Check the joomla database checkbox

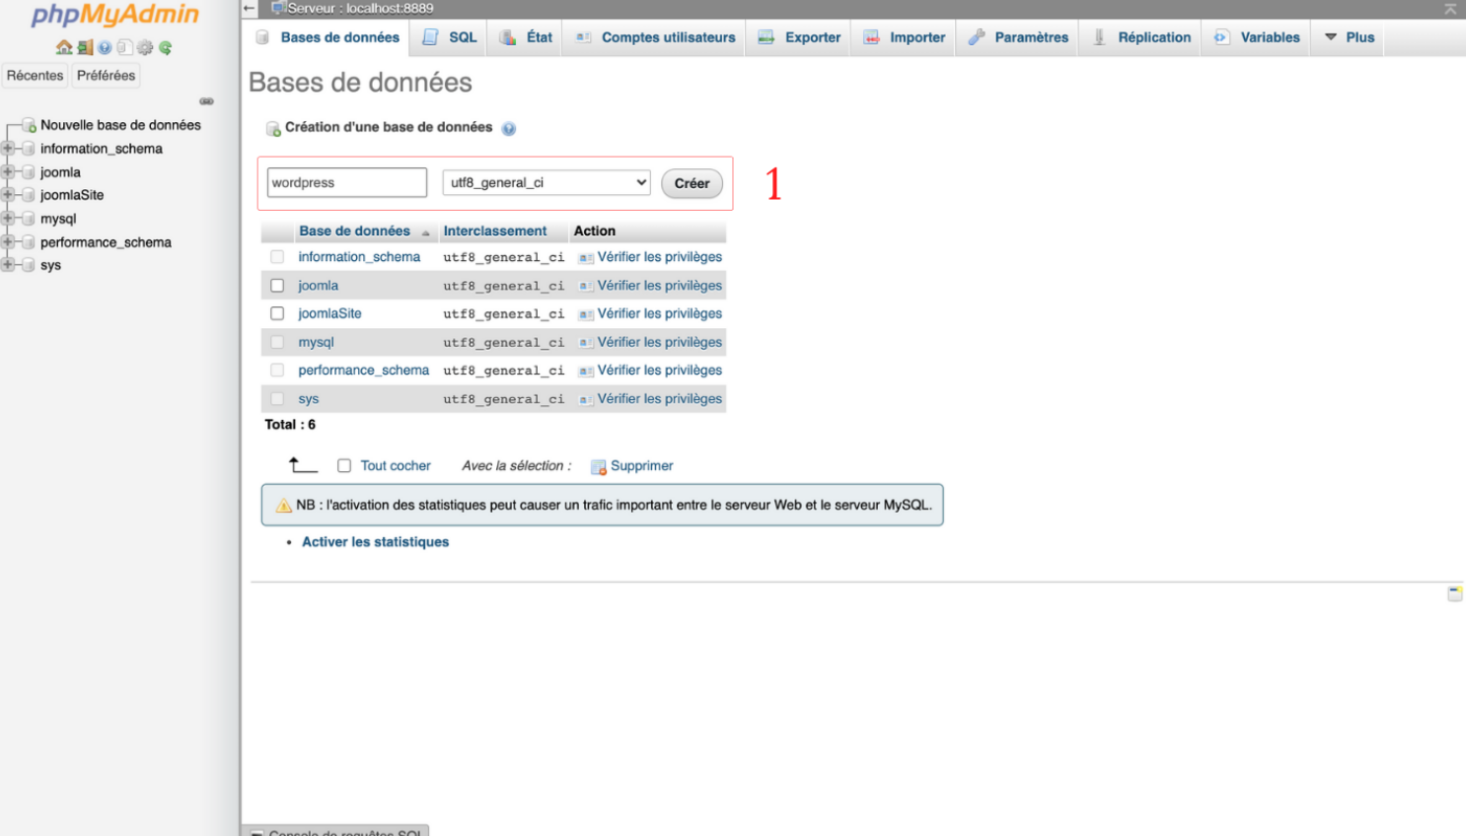pyautogui.click(x=277, y=286)
